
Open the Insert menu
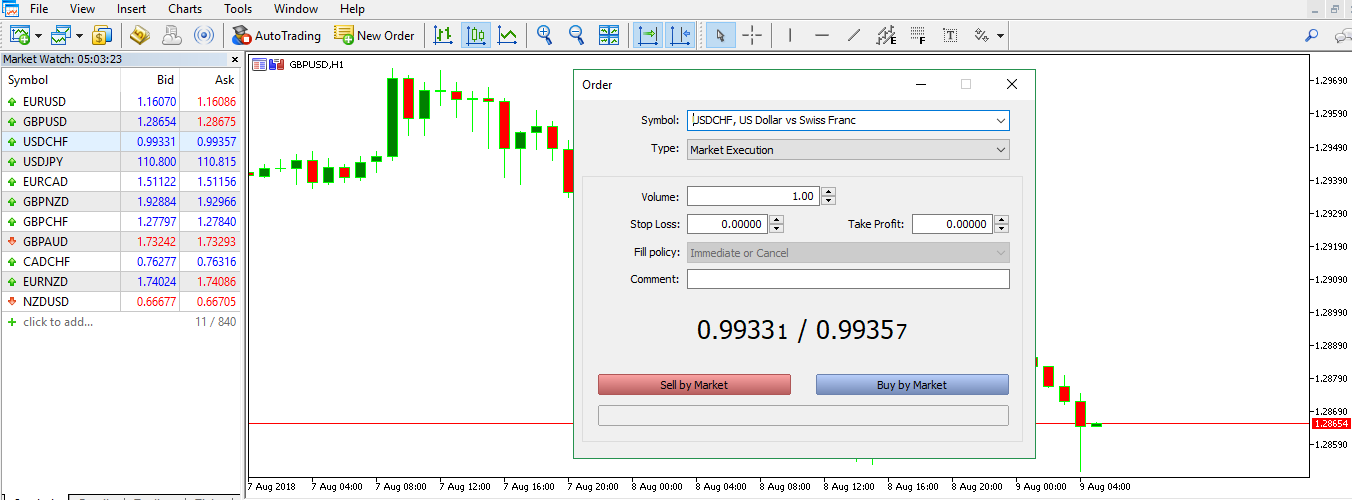click(x=131, y=9)
